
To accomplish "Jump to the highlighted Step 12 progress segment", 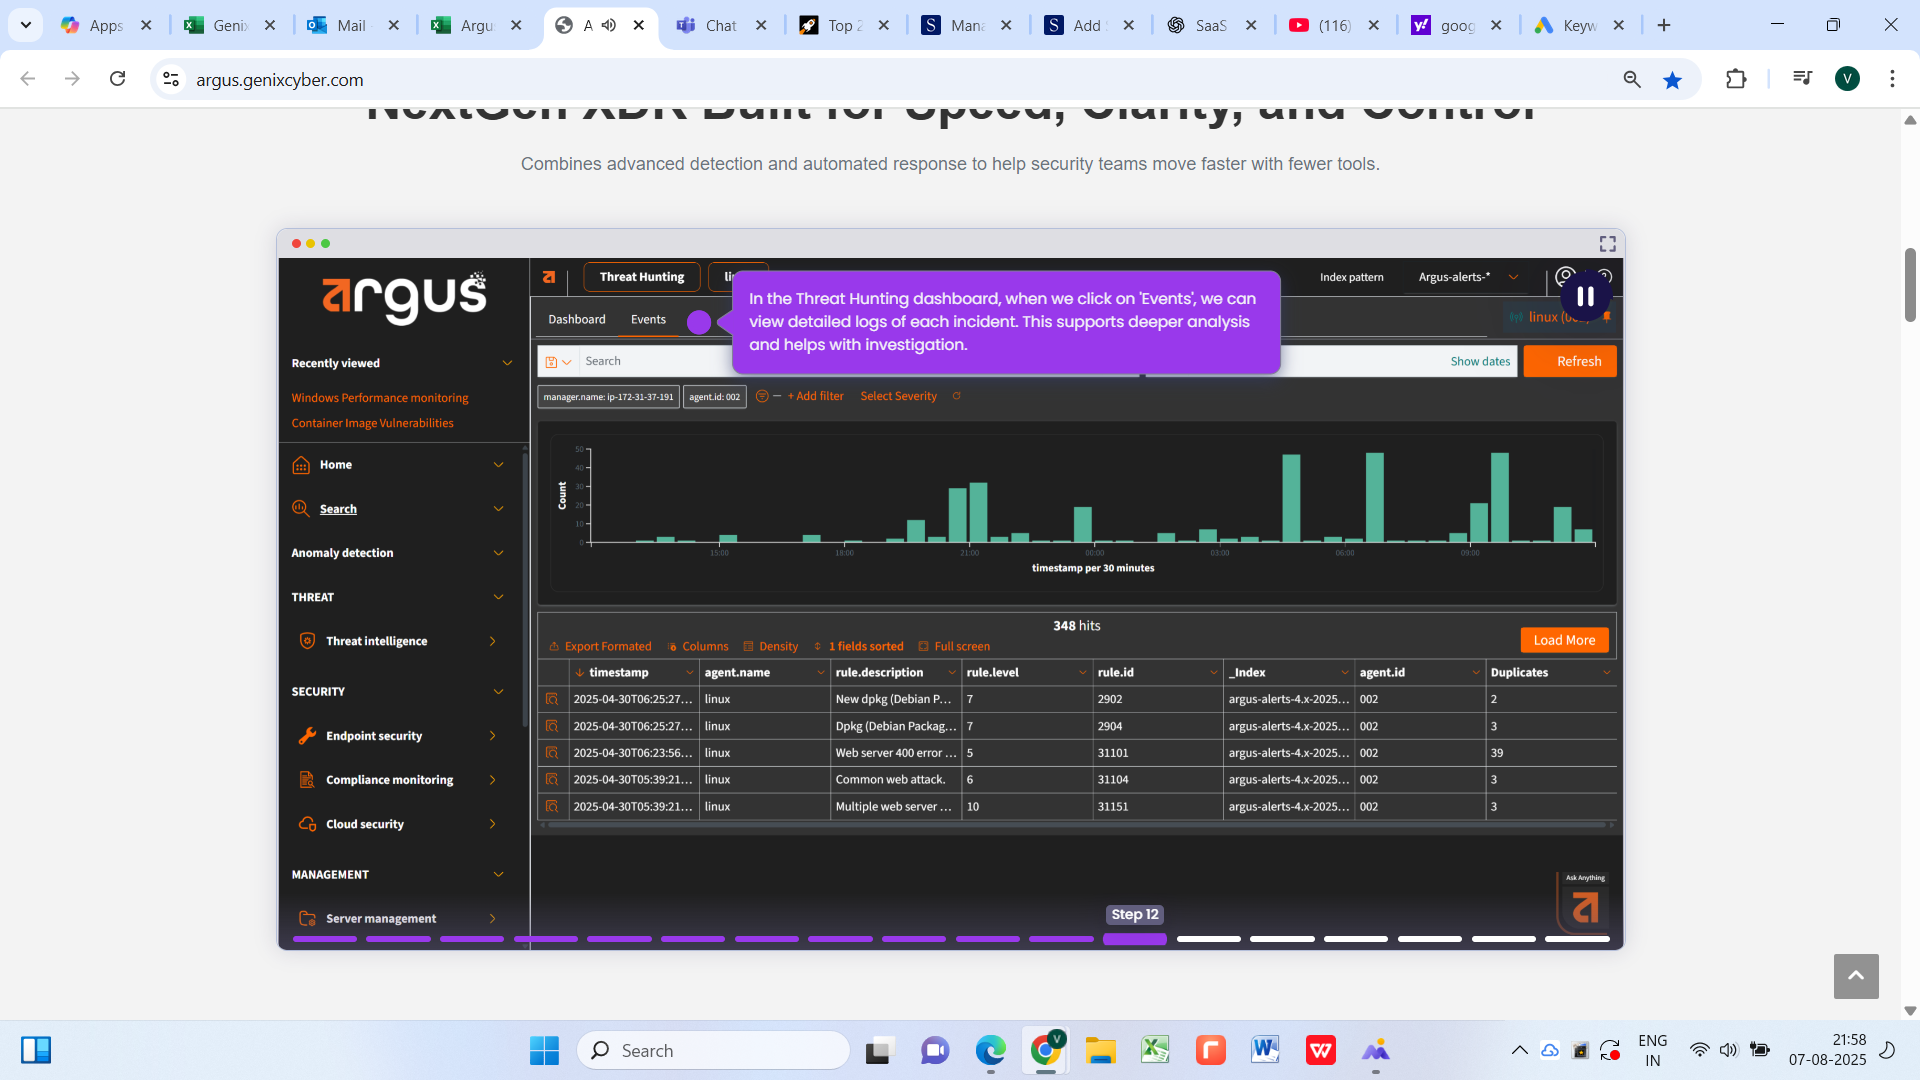I will (x=1135, y=939).
